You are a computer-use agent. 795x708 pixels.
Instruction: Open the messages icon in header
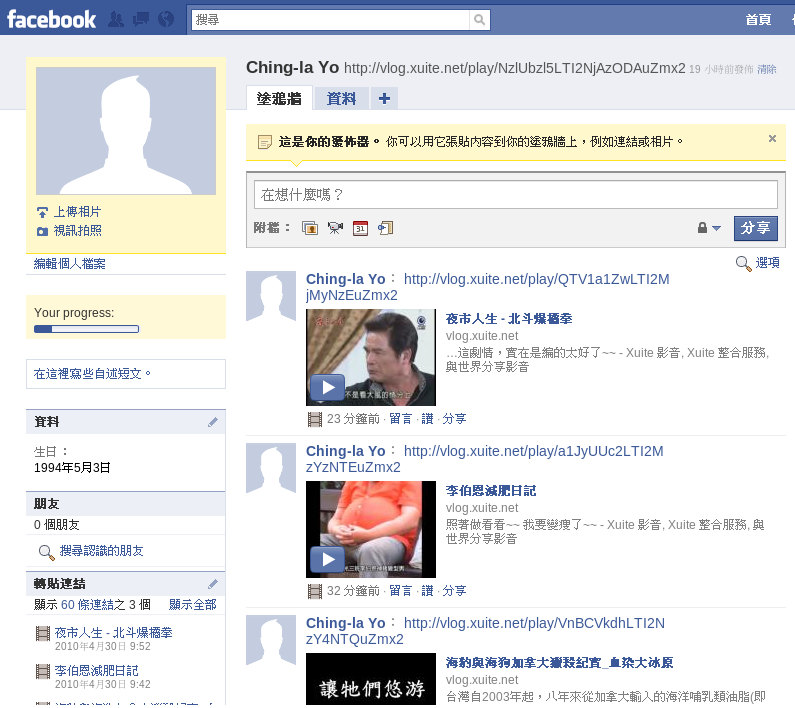(141, 20)
